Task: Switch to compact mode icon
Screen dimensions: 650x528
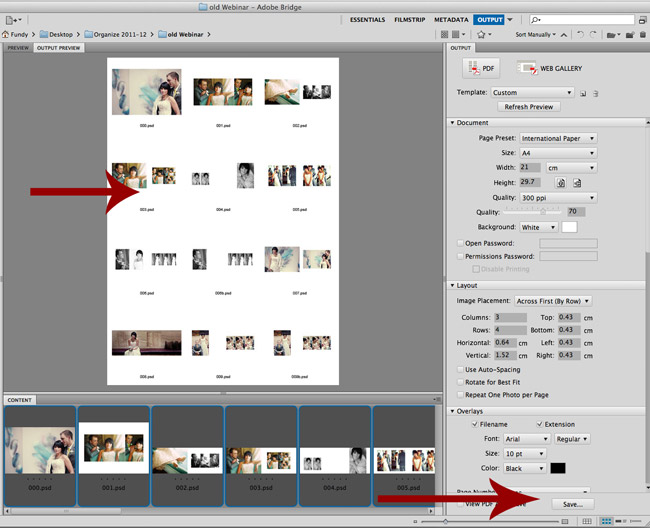Action: pos(643,19)
